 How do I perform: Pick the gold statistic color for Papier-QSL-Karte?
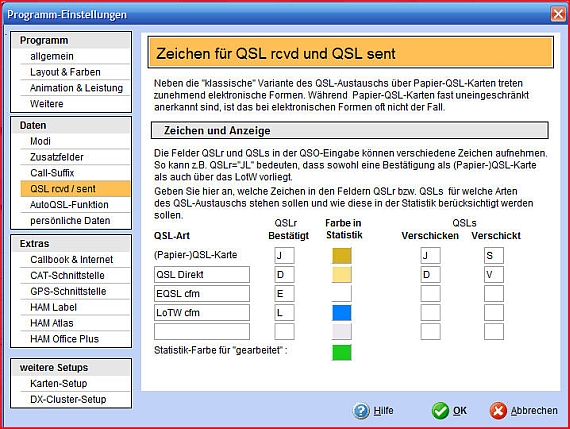click(342, 256)
